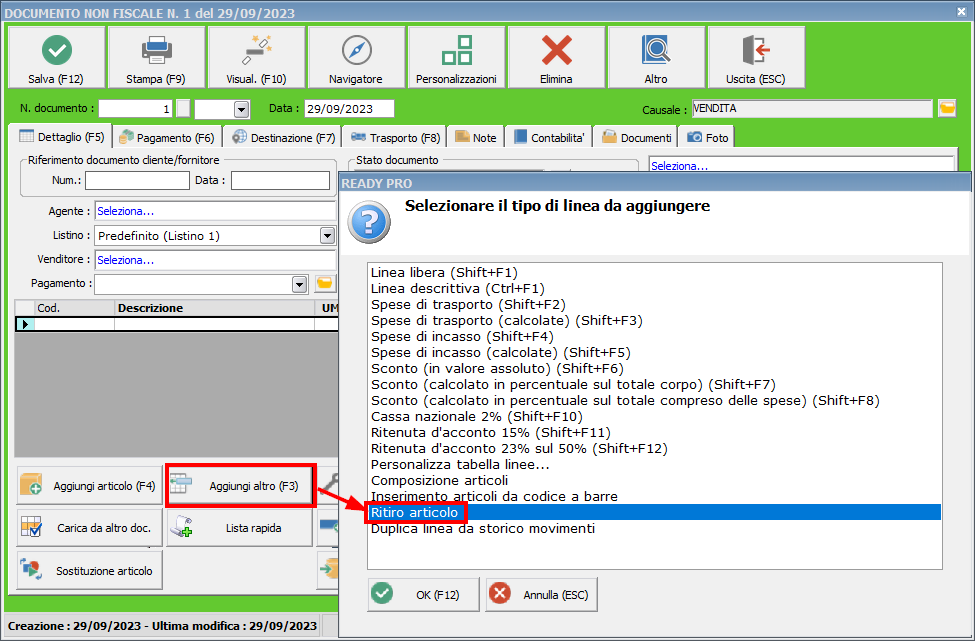Open the Pagamento folder lookup icon
This screenshot has height=641, width=975.
(325, 284)
